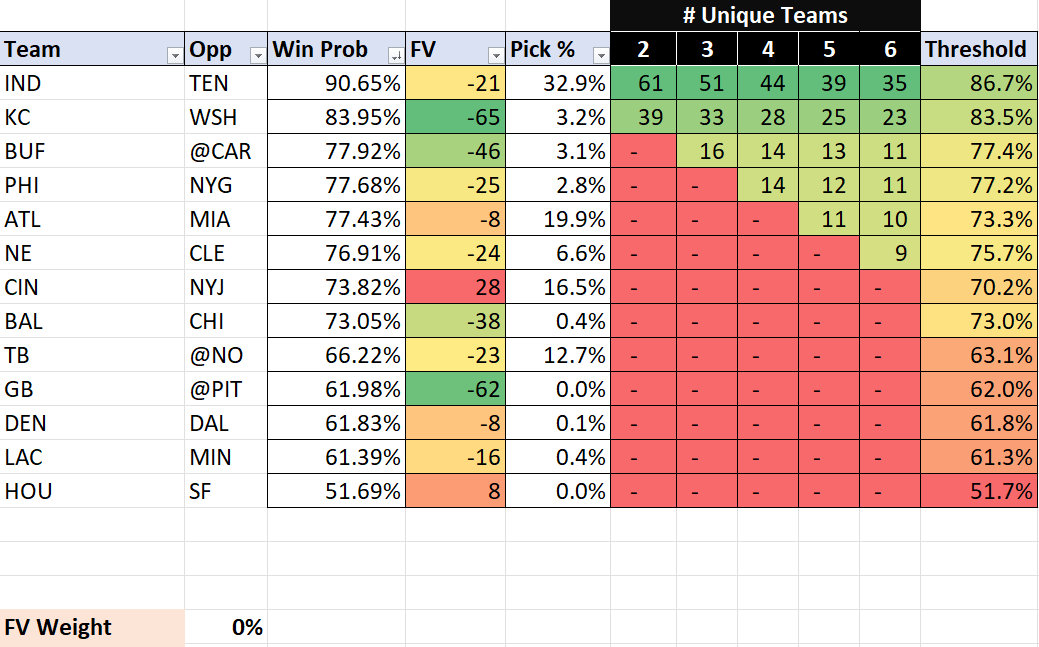Open the Win Prob sort filter button
The height and width of the screenshot is (647, 1039).
click(395, 54)
